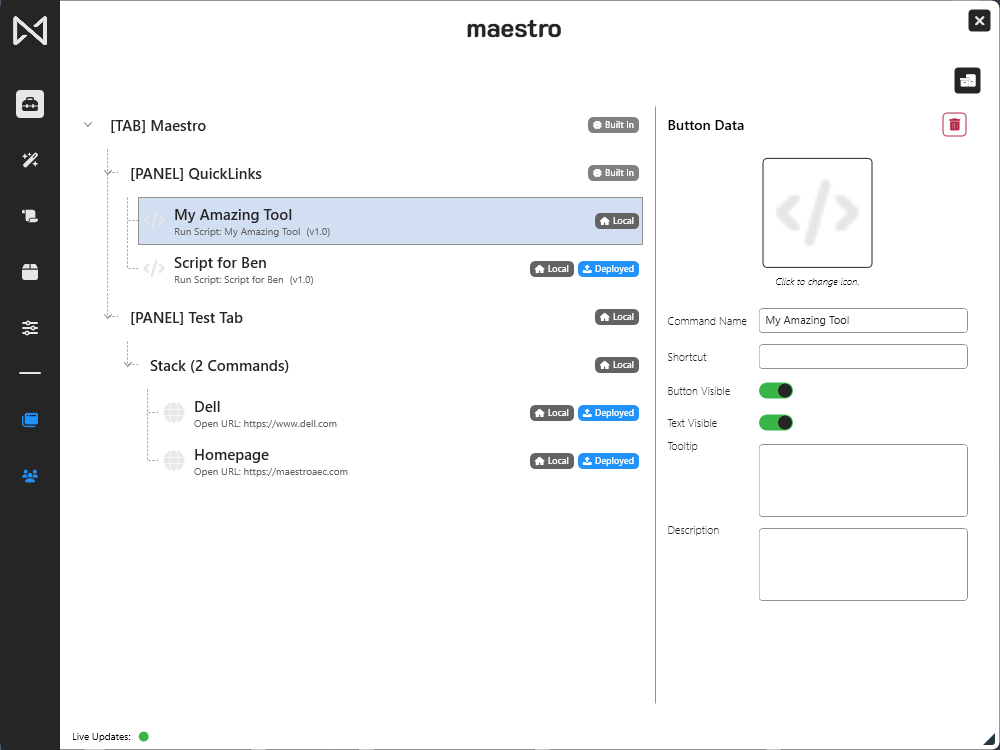Click the blue stacked windows sidebar icon
The image size is (1000, 750).
30,420
